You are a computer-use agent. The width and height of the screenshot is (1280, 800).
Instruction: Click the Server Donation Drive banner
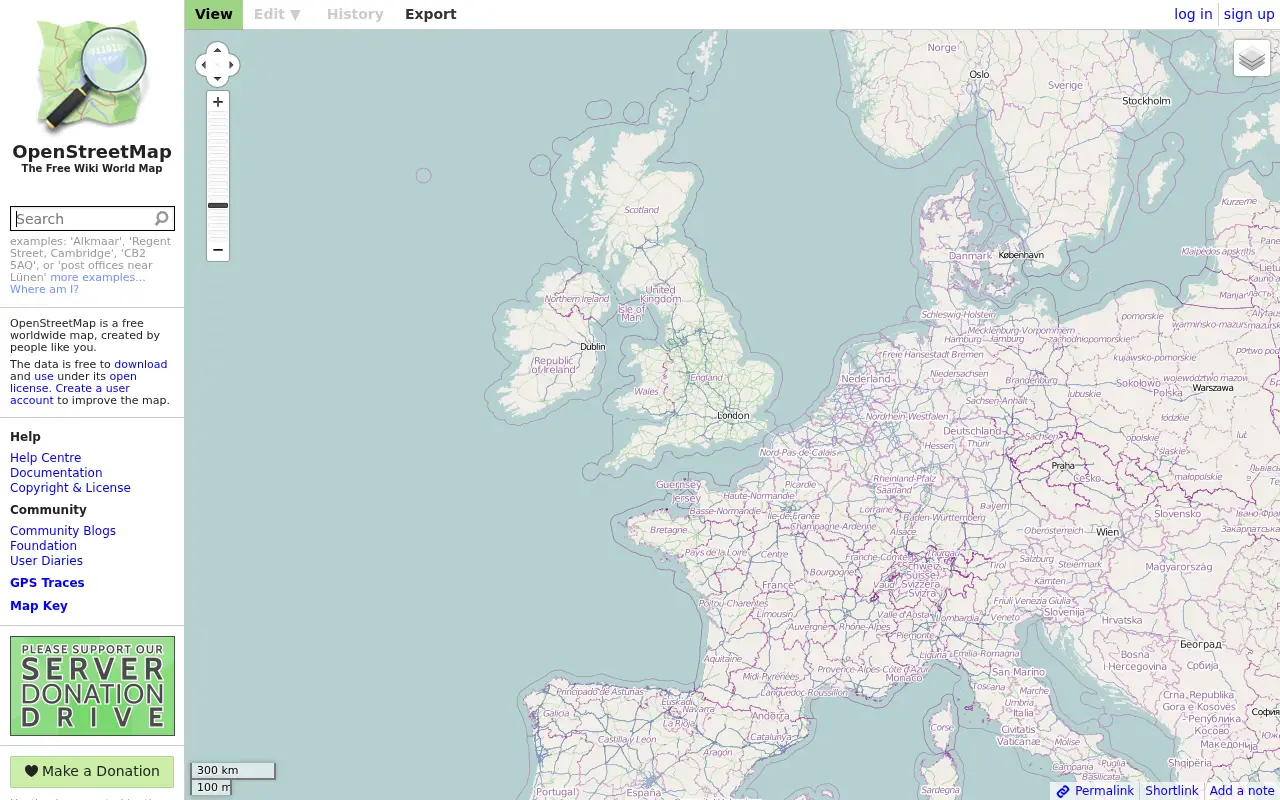[x=92, y=686]
